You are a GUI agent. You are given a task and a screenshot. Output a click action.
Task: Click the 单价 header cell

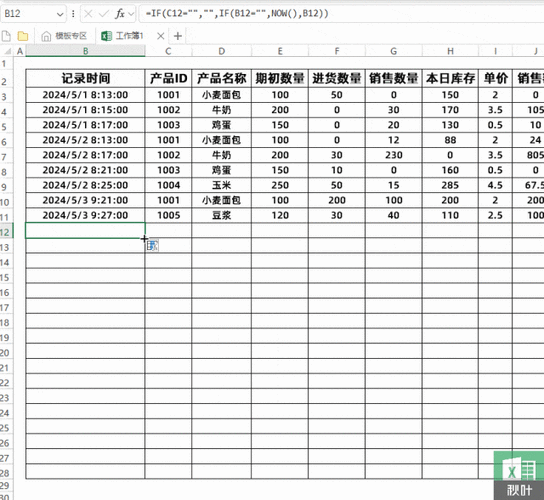click(x=495, y=78)
